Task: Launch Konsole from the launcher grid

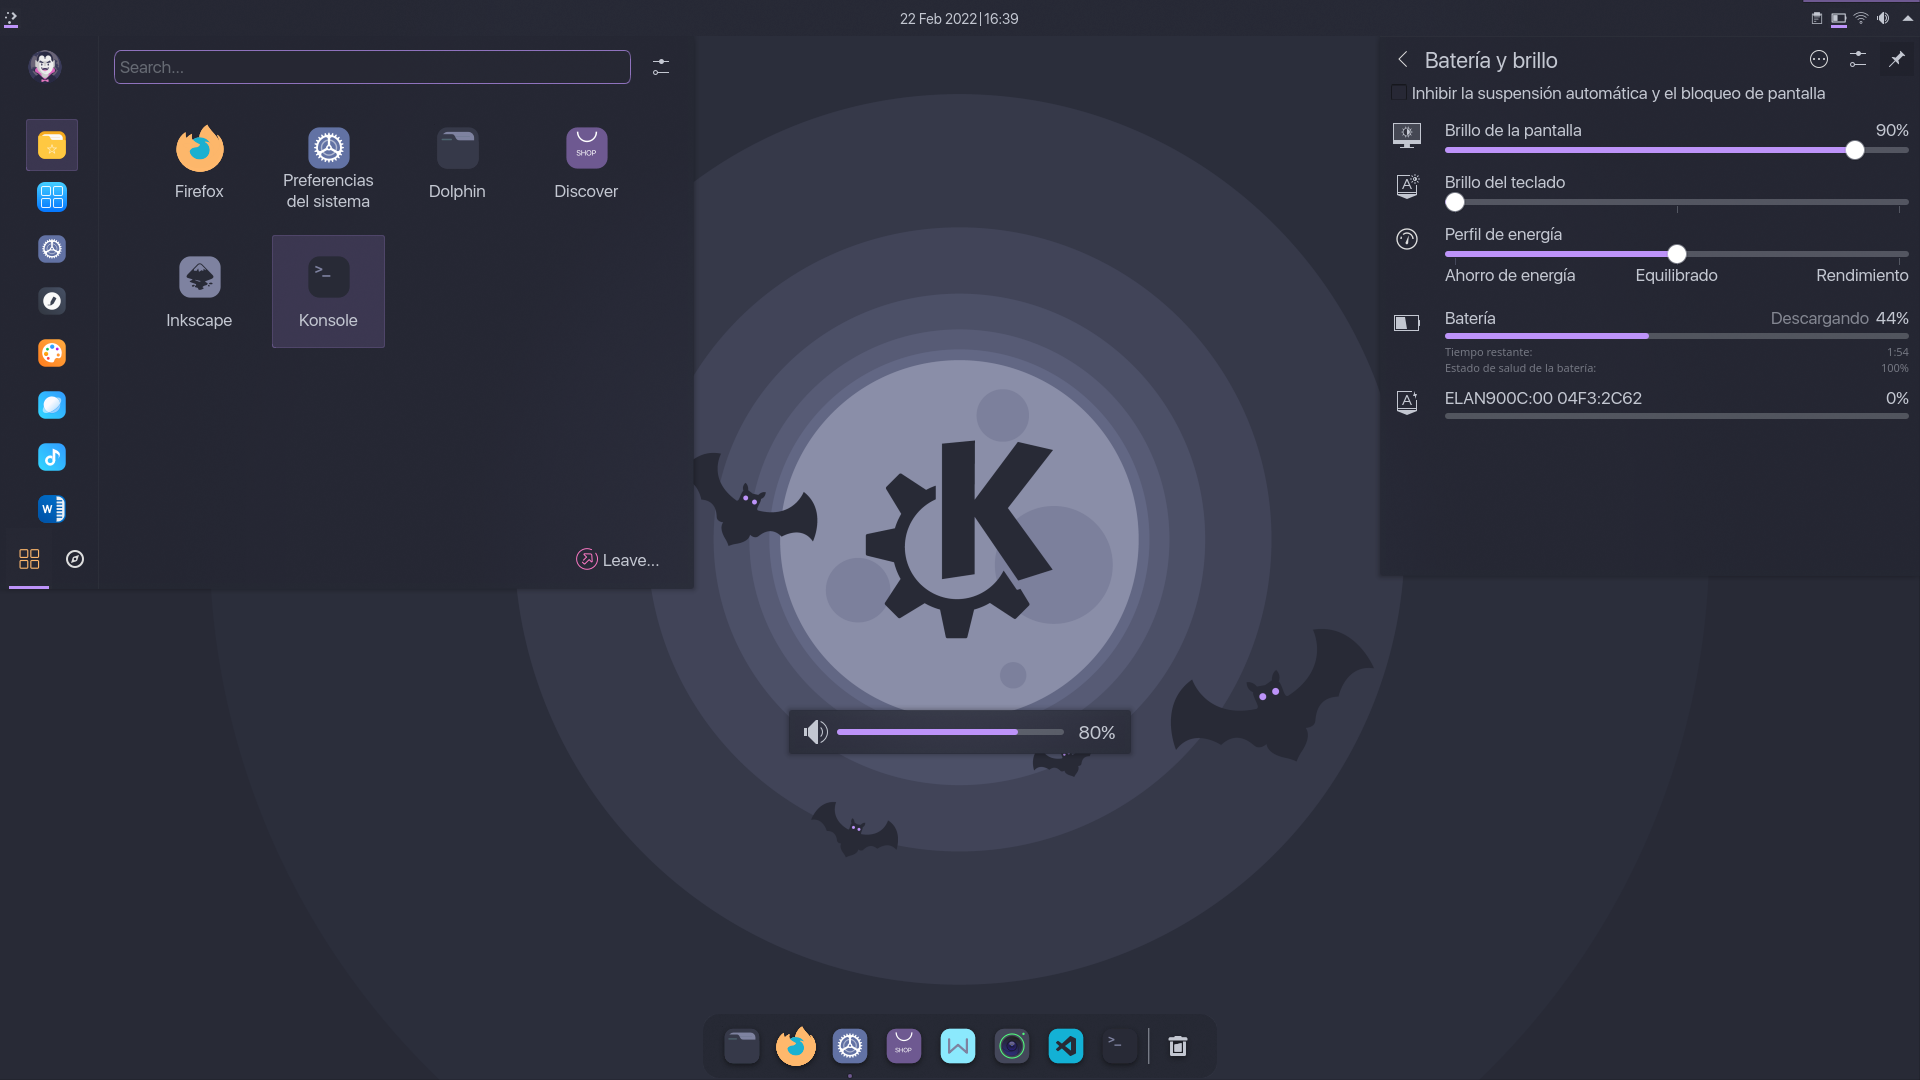Action: pyautogui.click(x=328, y=292)
